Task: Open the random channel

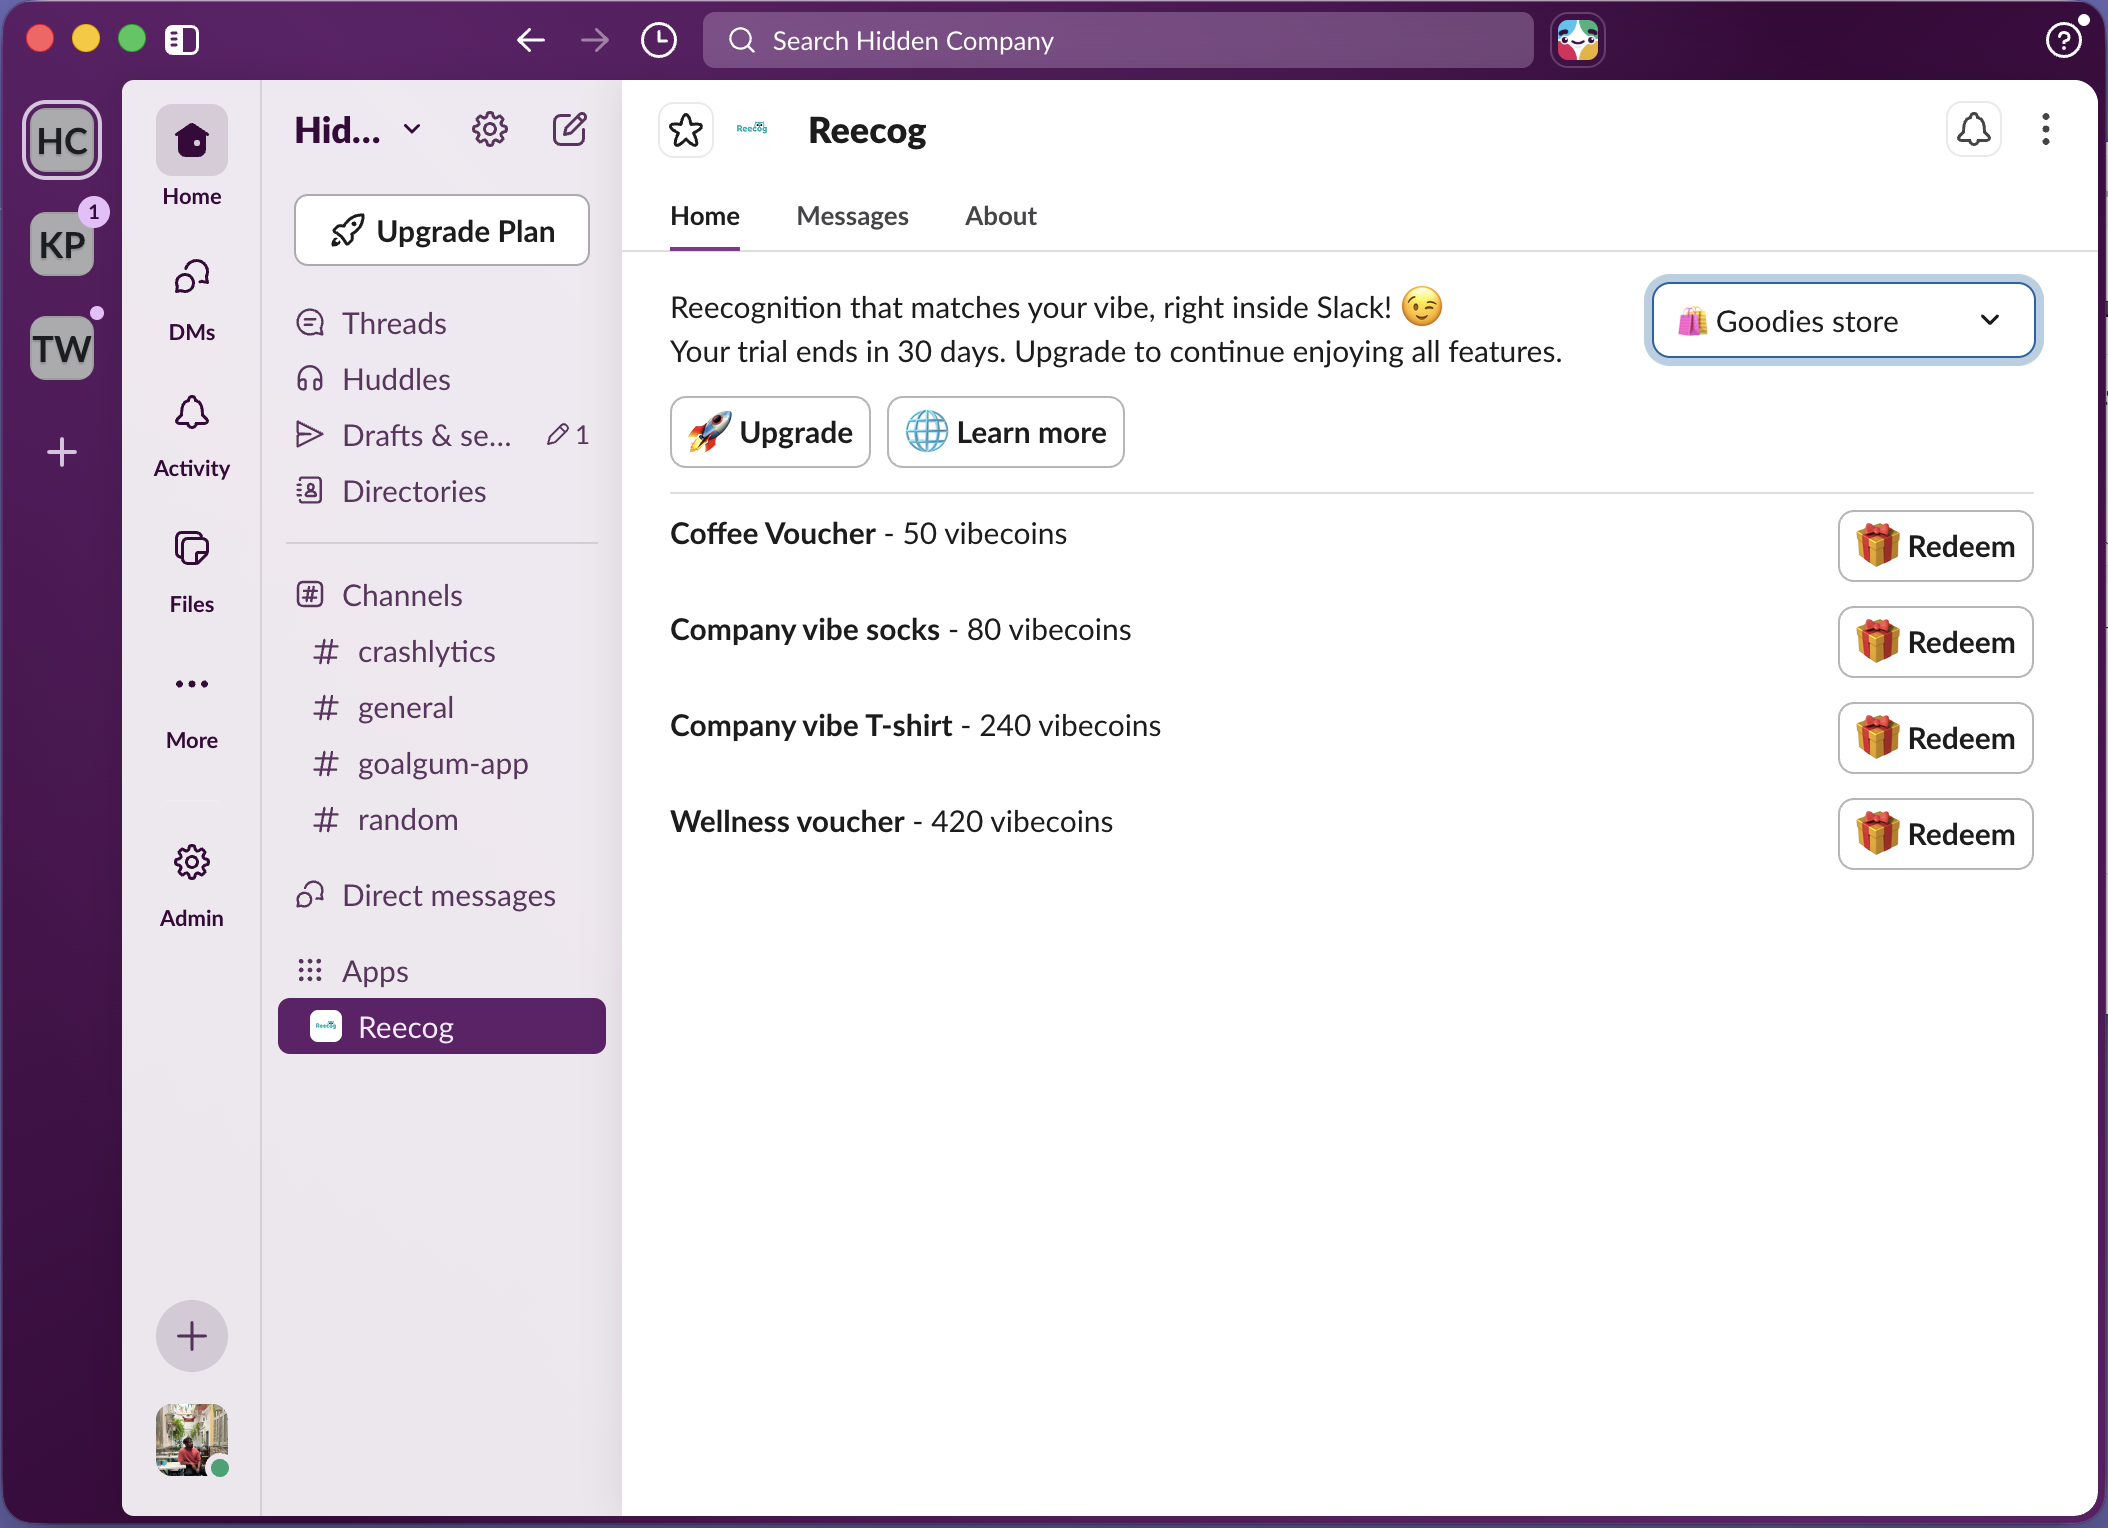Action: (x=442, y=819)
